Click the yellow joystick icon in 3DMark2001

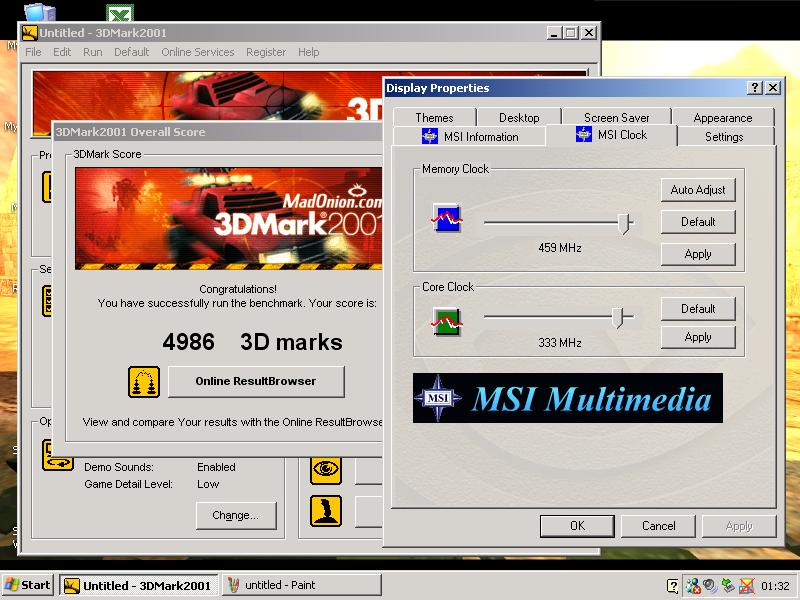pyautogui.click(x=326, y=511)
